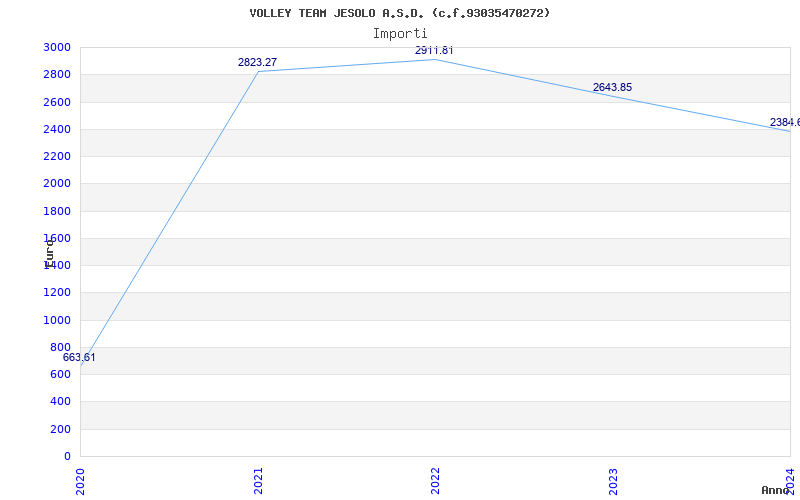The height and width of the screenshot is (500, 800).
Task: Click the x-axis year 2020
Action: tap(80, 481)
